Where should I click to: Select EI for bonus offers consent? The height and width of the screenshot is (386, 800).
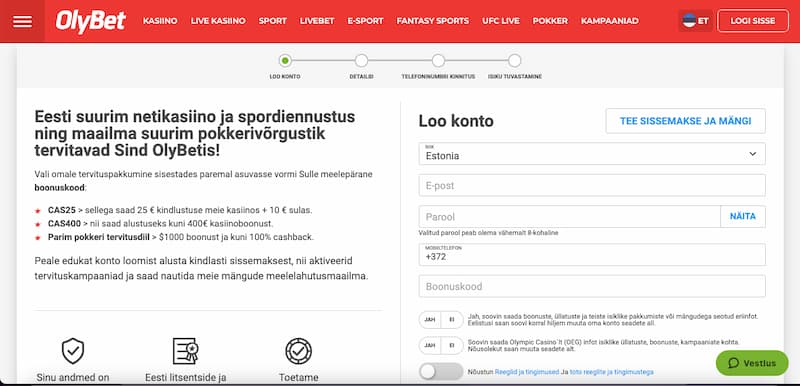452,320
